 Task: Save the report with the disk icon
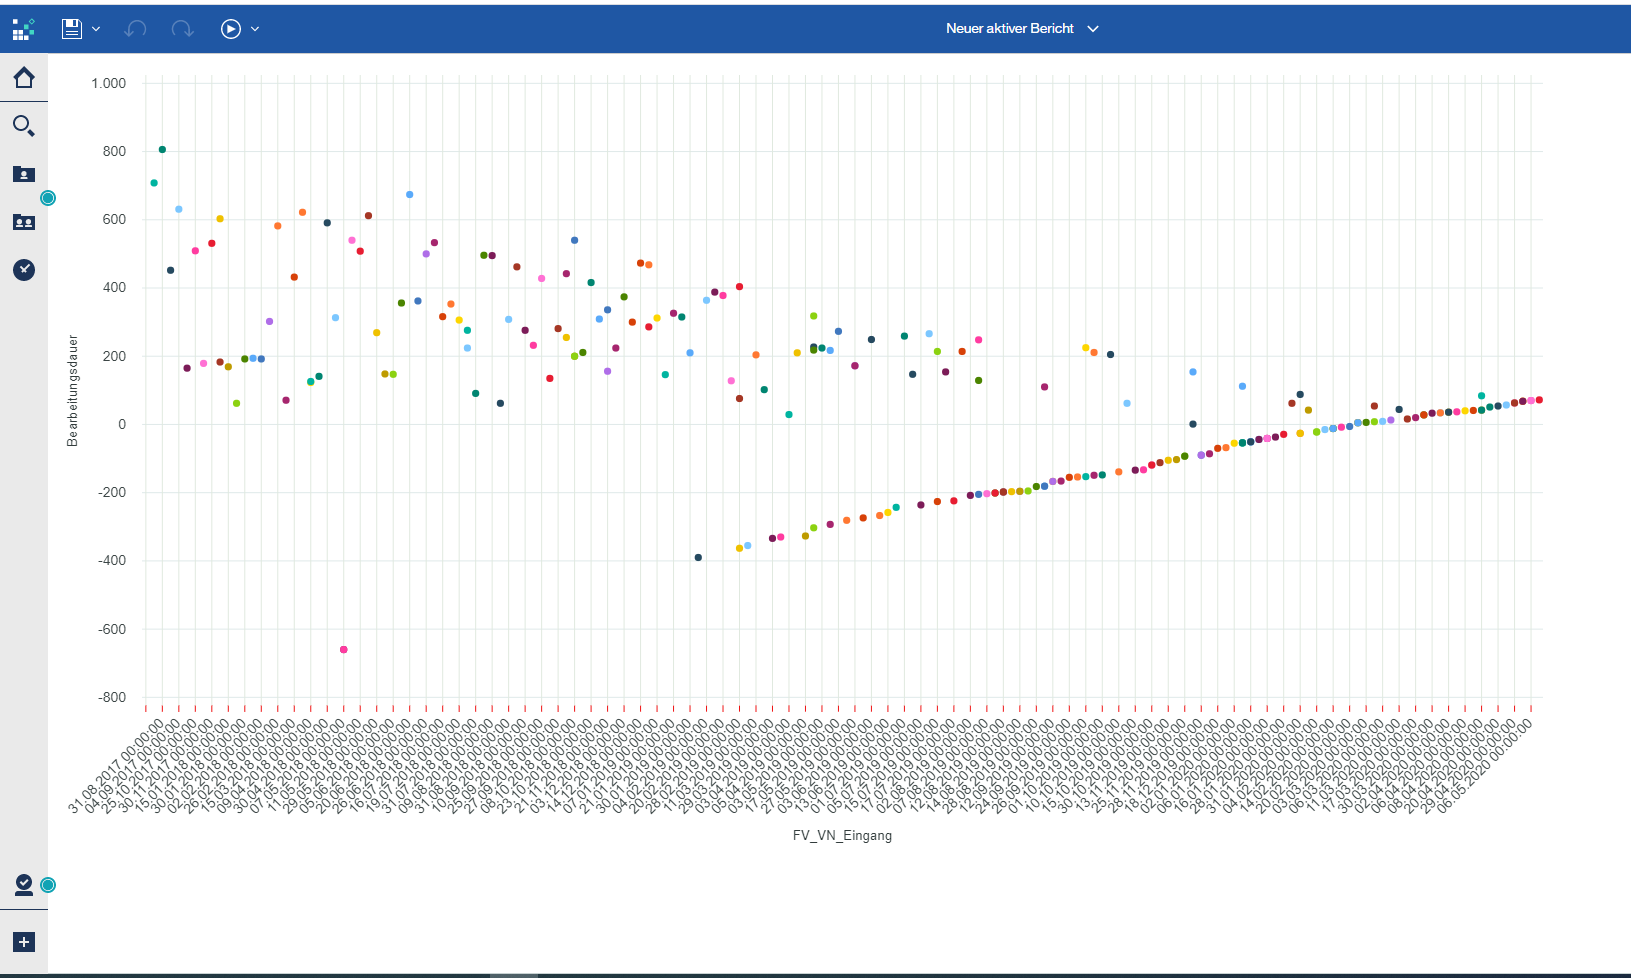71,29
